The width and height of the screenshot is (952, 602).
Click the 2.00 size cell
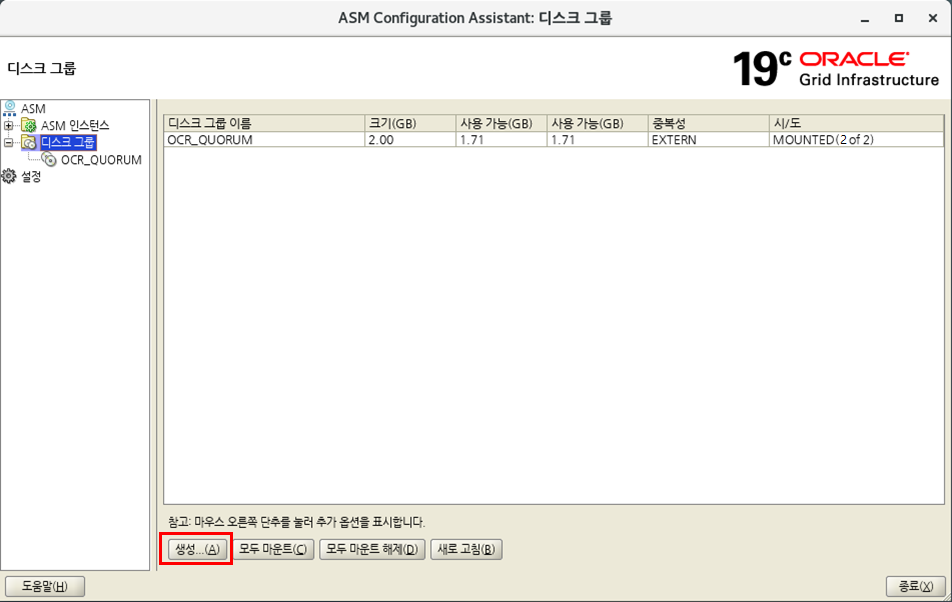[410, 140]
